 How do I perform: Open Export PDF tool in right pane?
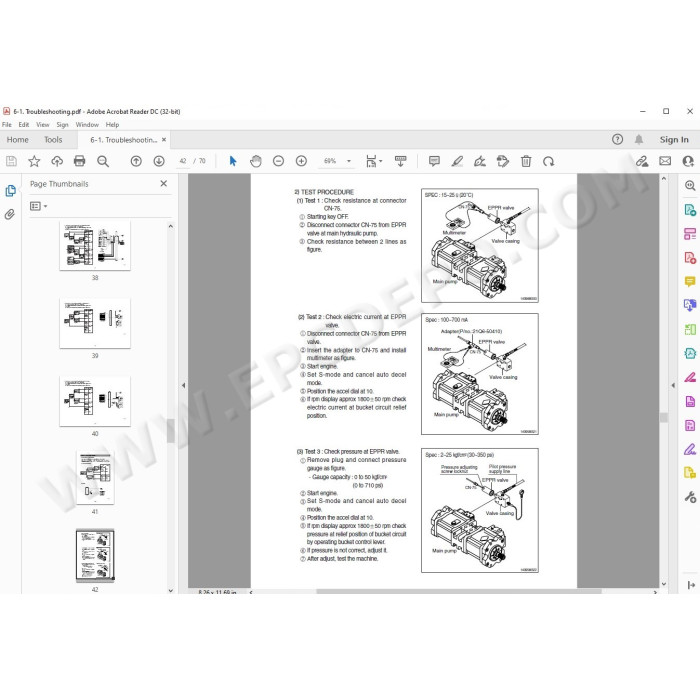(x=690, y=210)
